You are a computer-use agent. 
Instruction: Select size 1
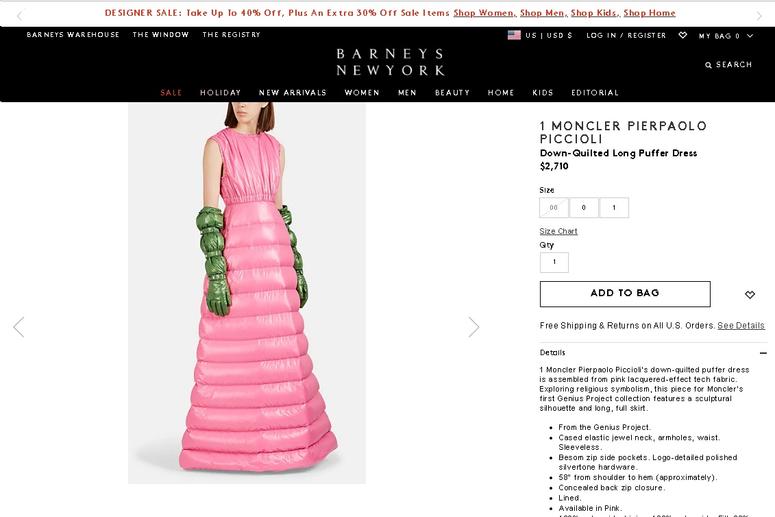click(x=614, y=208)
